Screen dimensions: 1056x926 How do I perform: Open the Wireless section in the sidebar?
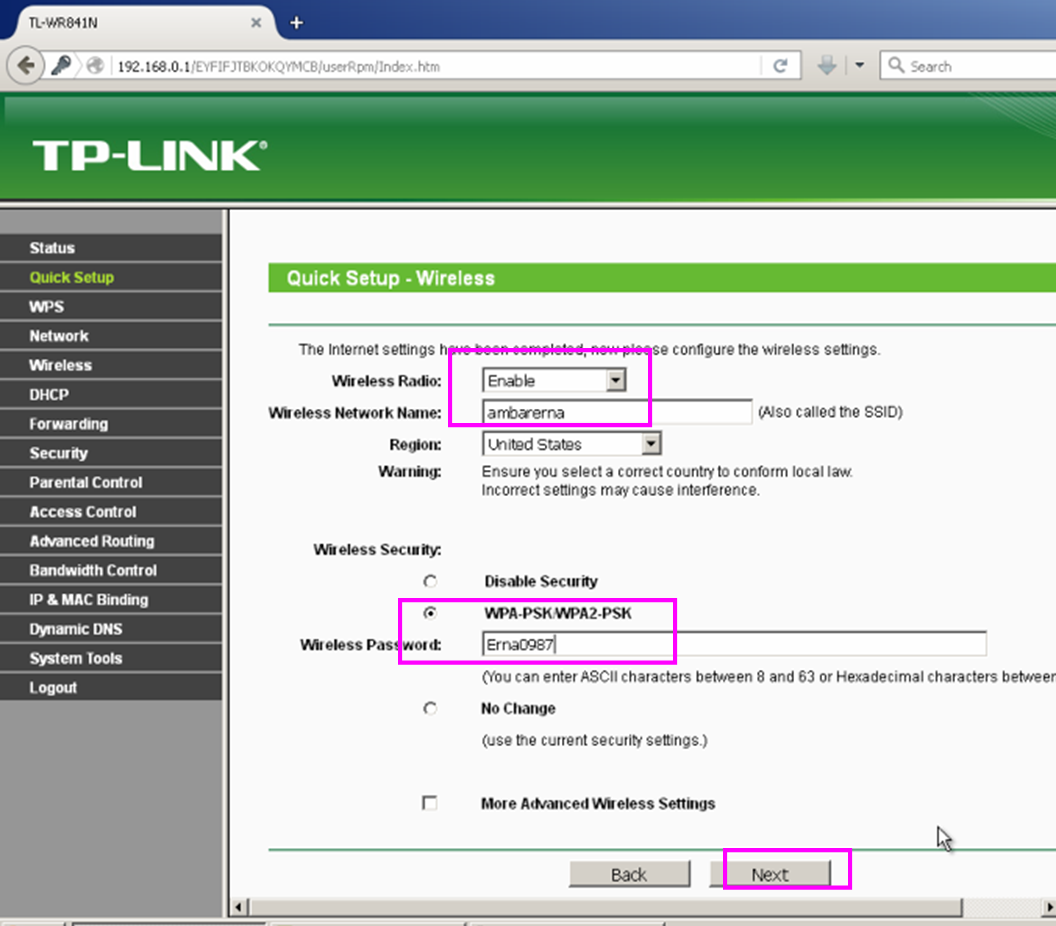pos(59,365)
